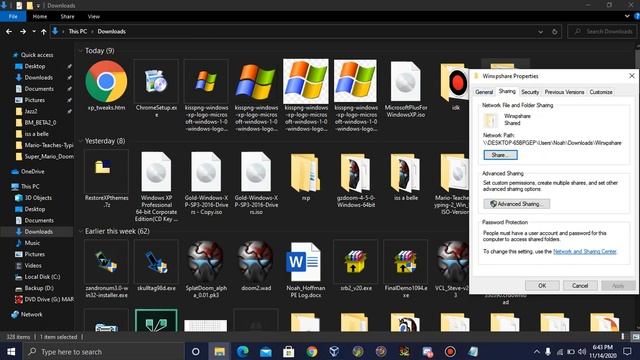The image size is (640, 360).
Task: Open the Windows Start menu
Action: click(11, 351)
